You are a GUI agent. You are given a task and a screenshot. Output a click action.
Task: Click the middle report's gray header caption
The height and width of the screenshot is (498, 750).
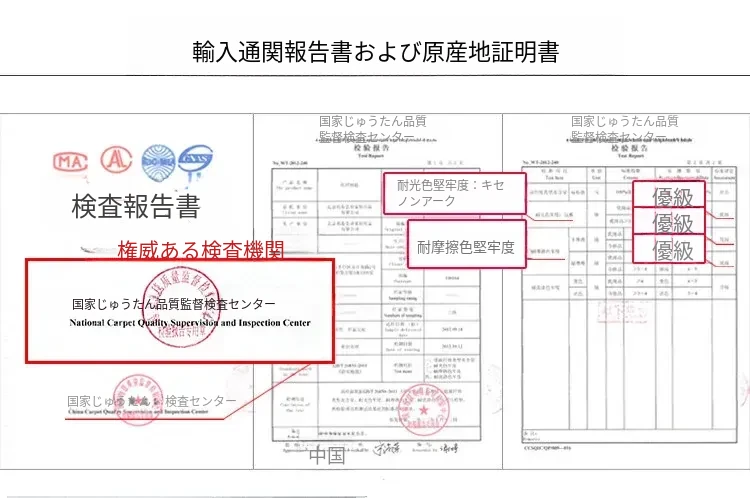(372, 129)
